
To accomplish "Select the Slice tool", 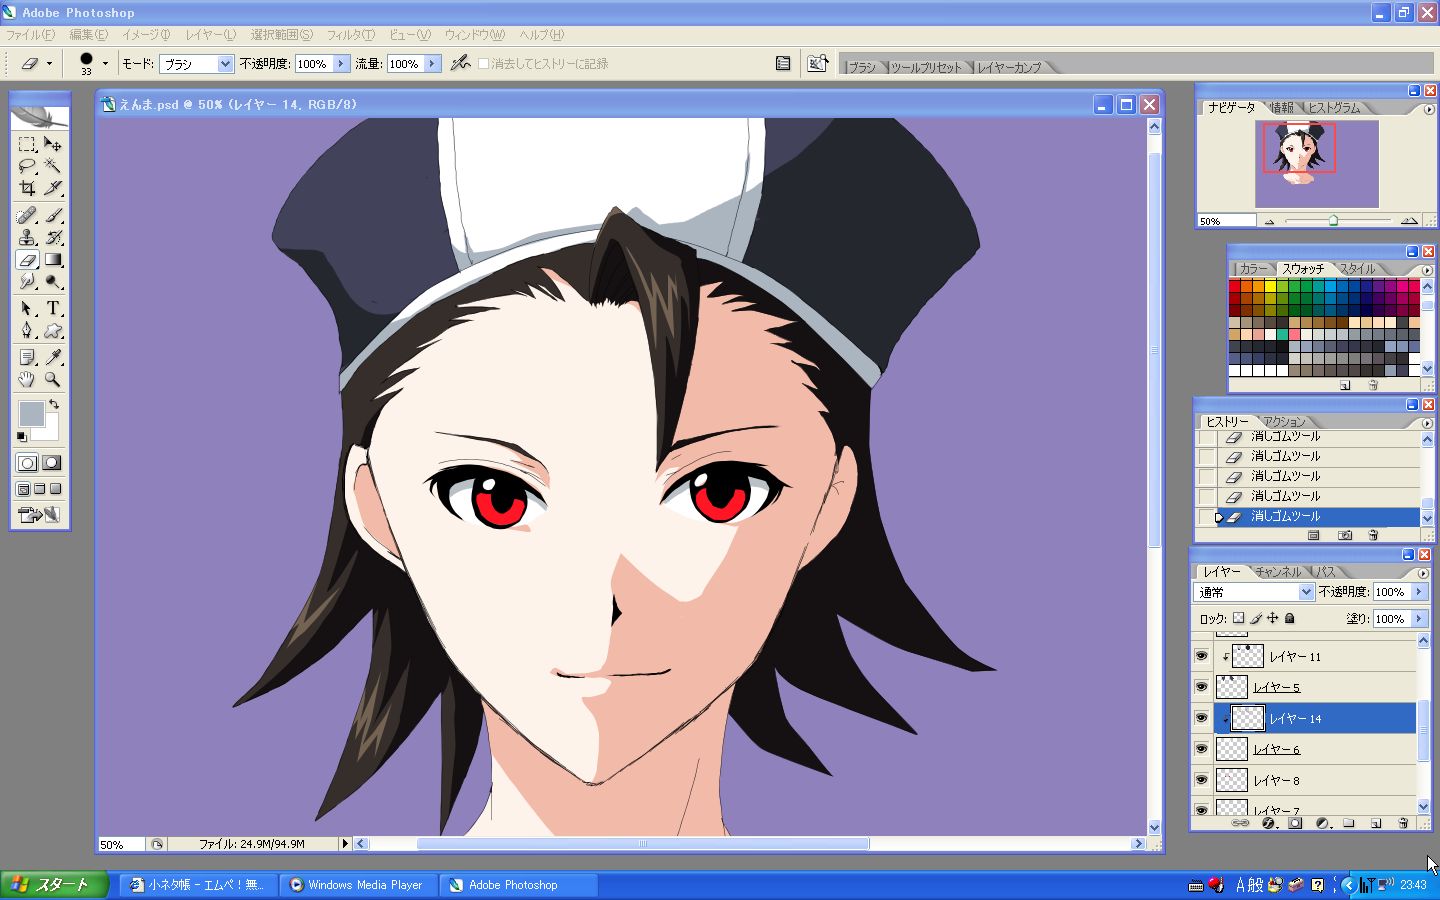I will pyautogui.click(x=53, y=188).
